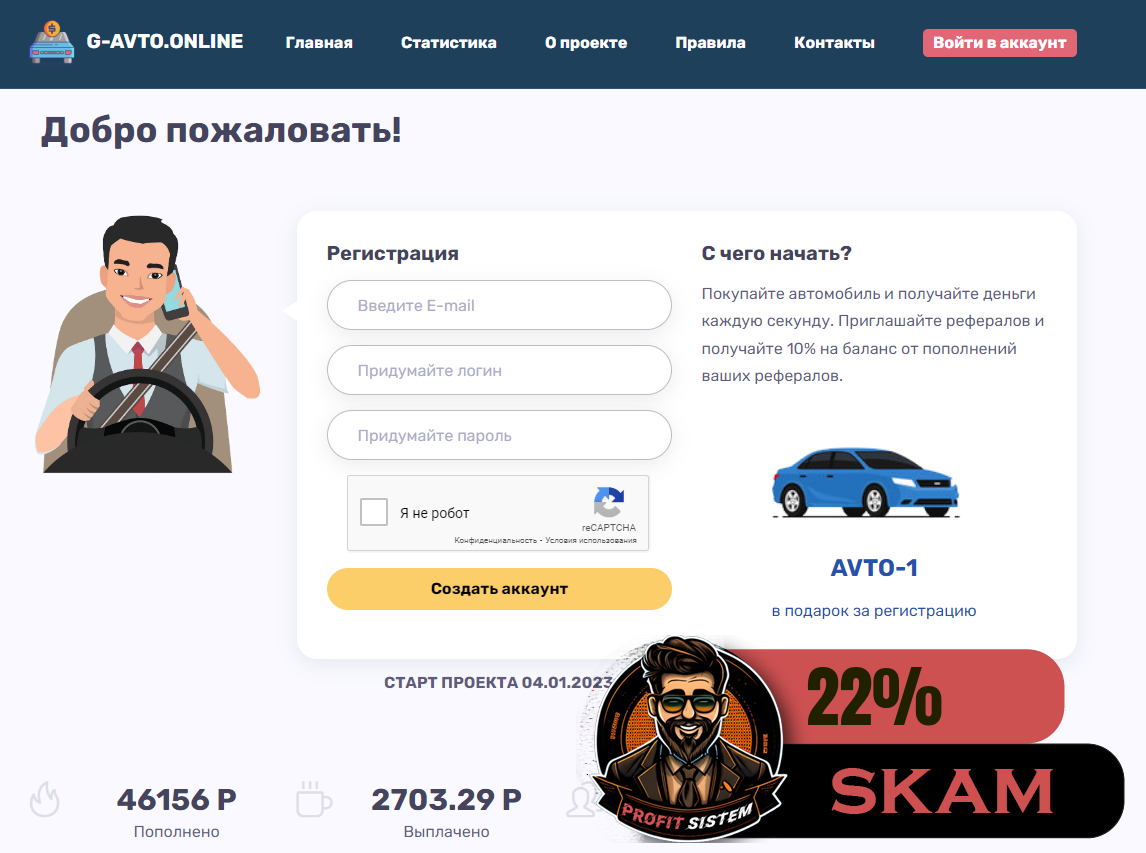The height and width of the screenshot is (853, 1146).
Task: Focus the Введите E-mail field
Action: coord(499,305)
